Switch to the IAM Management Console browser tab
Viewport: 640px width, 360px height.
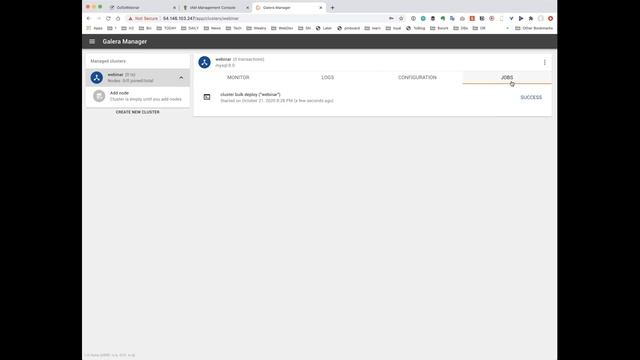(x=213, y=8)
